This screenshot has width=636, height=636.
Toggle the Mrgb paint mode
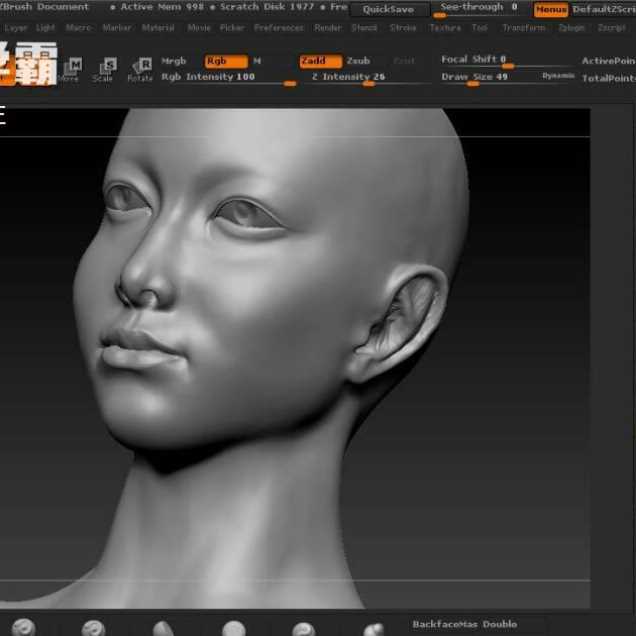pyautogui.click(x=174, y=61)
